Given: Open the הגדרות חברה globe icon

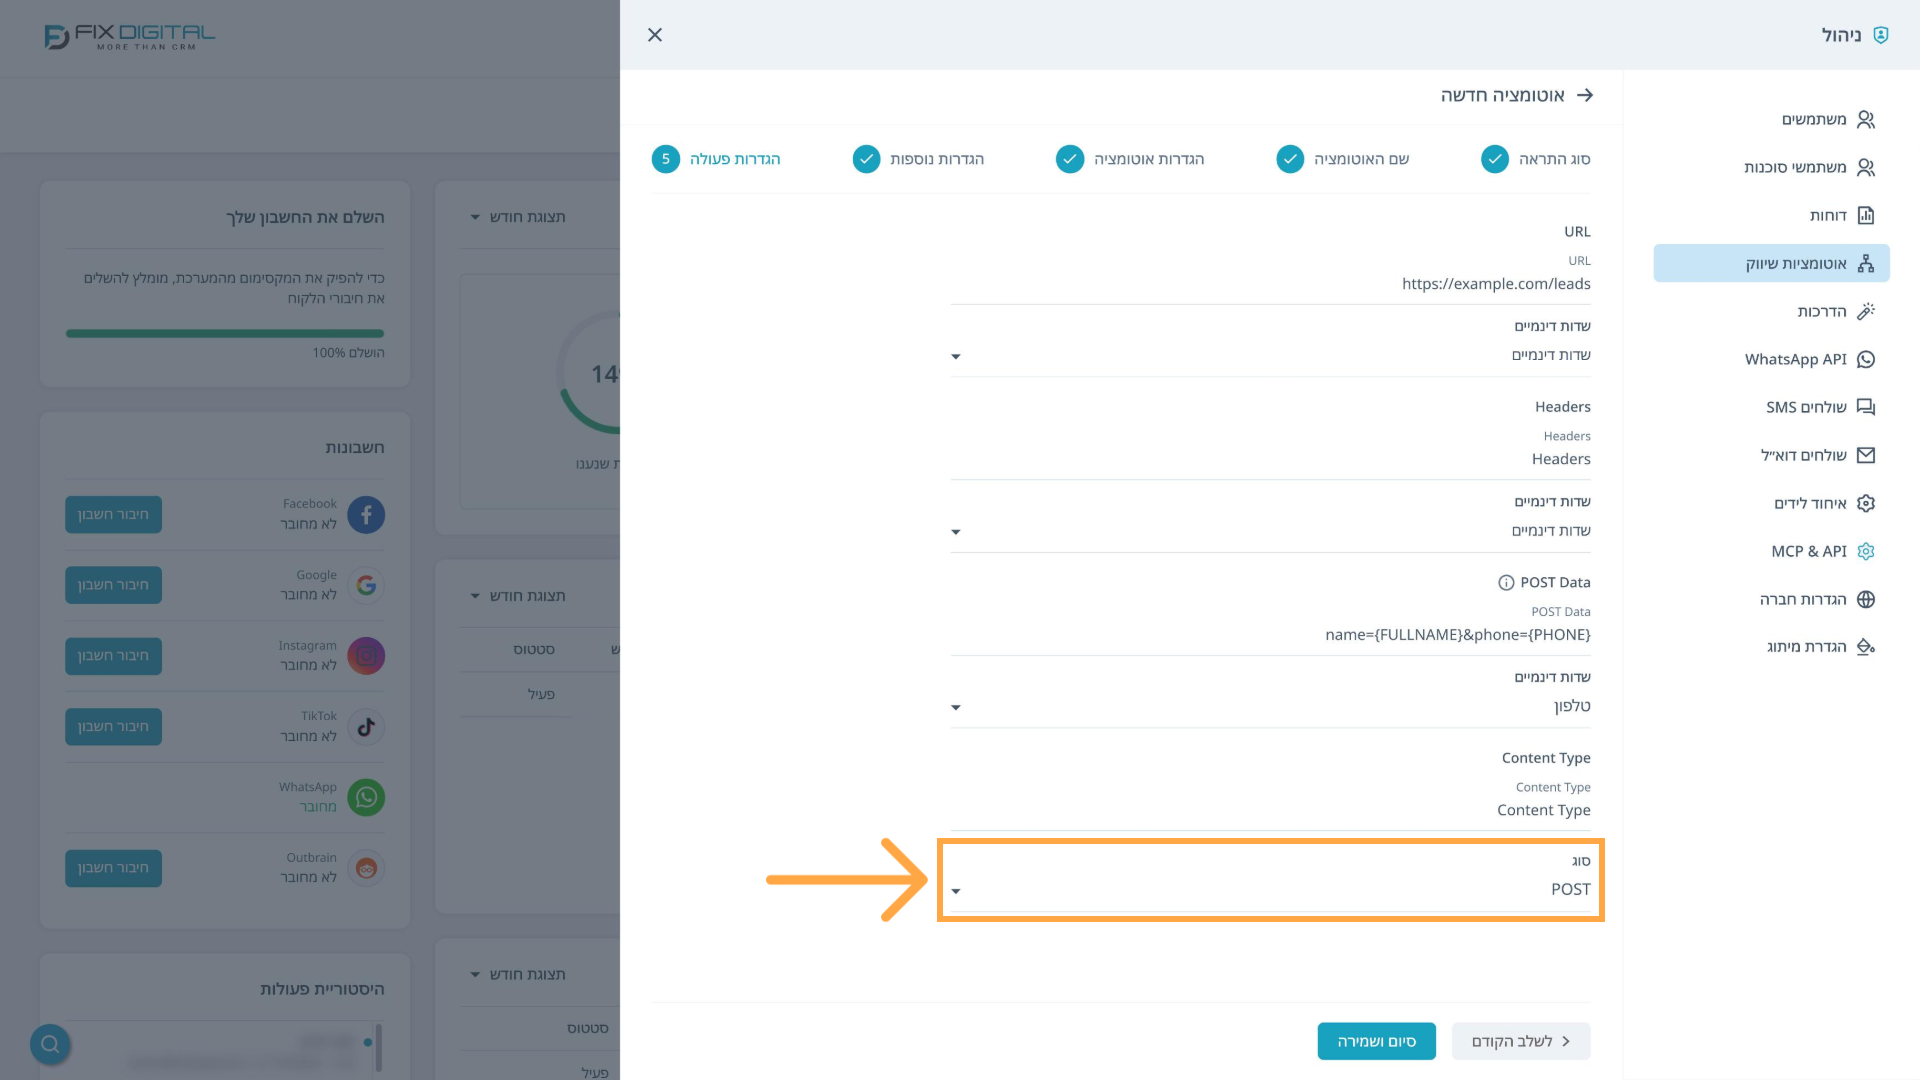Looking at the screenshot, I should coord(1866,599).
